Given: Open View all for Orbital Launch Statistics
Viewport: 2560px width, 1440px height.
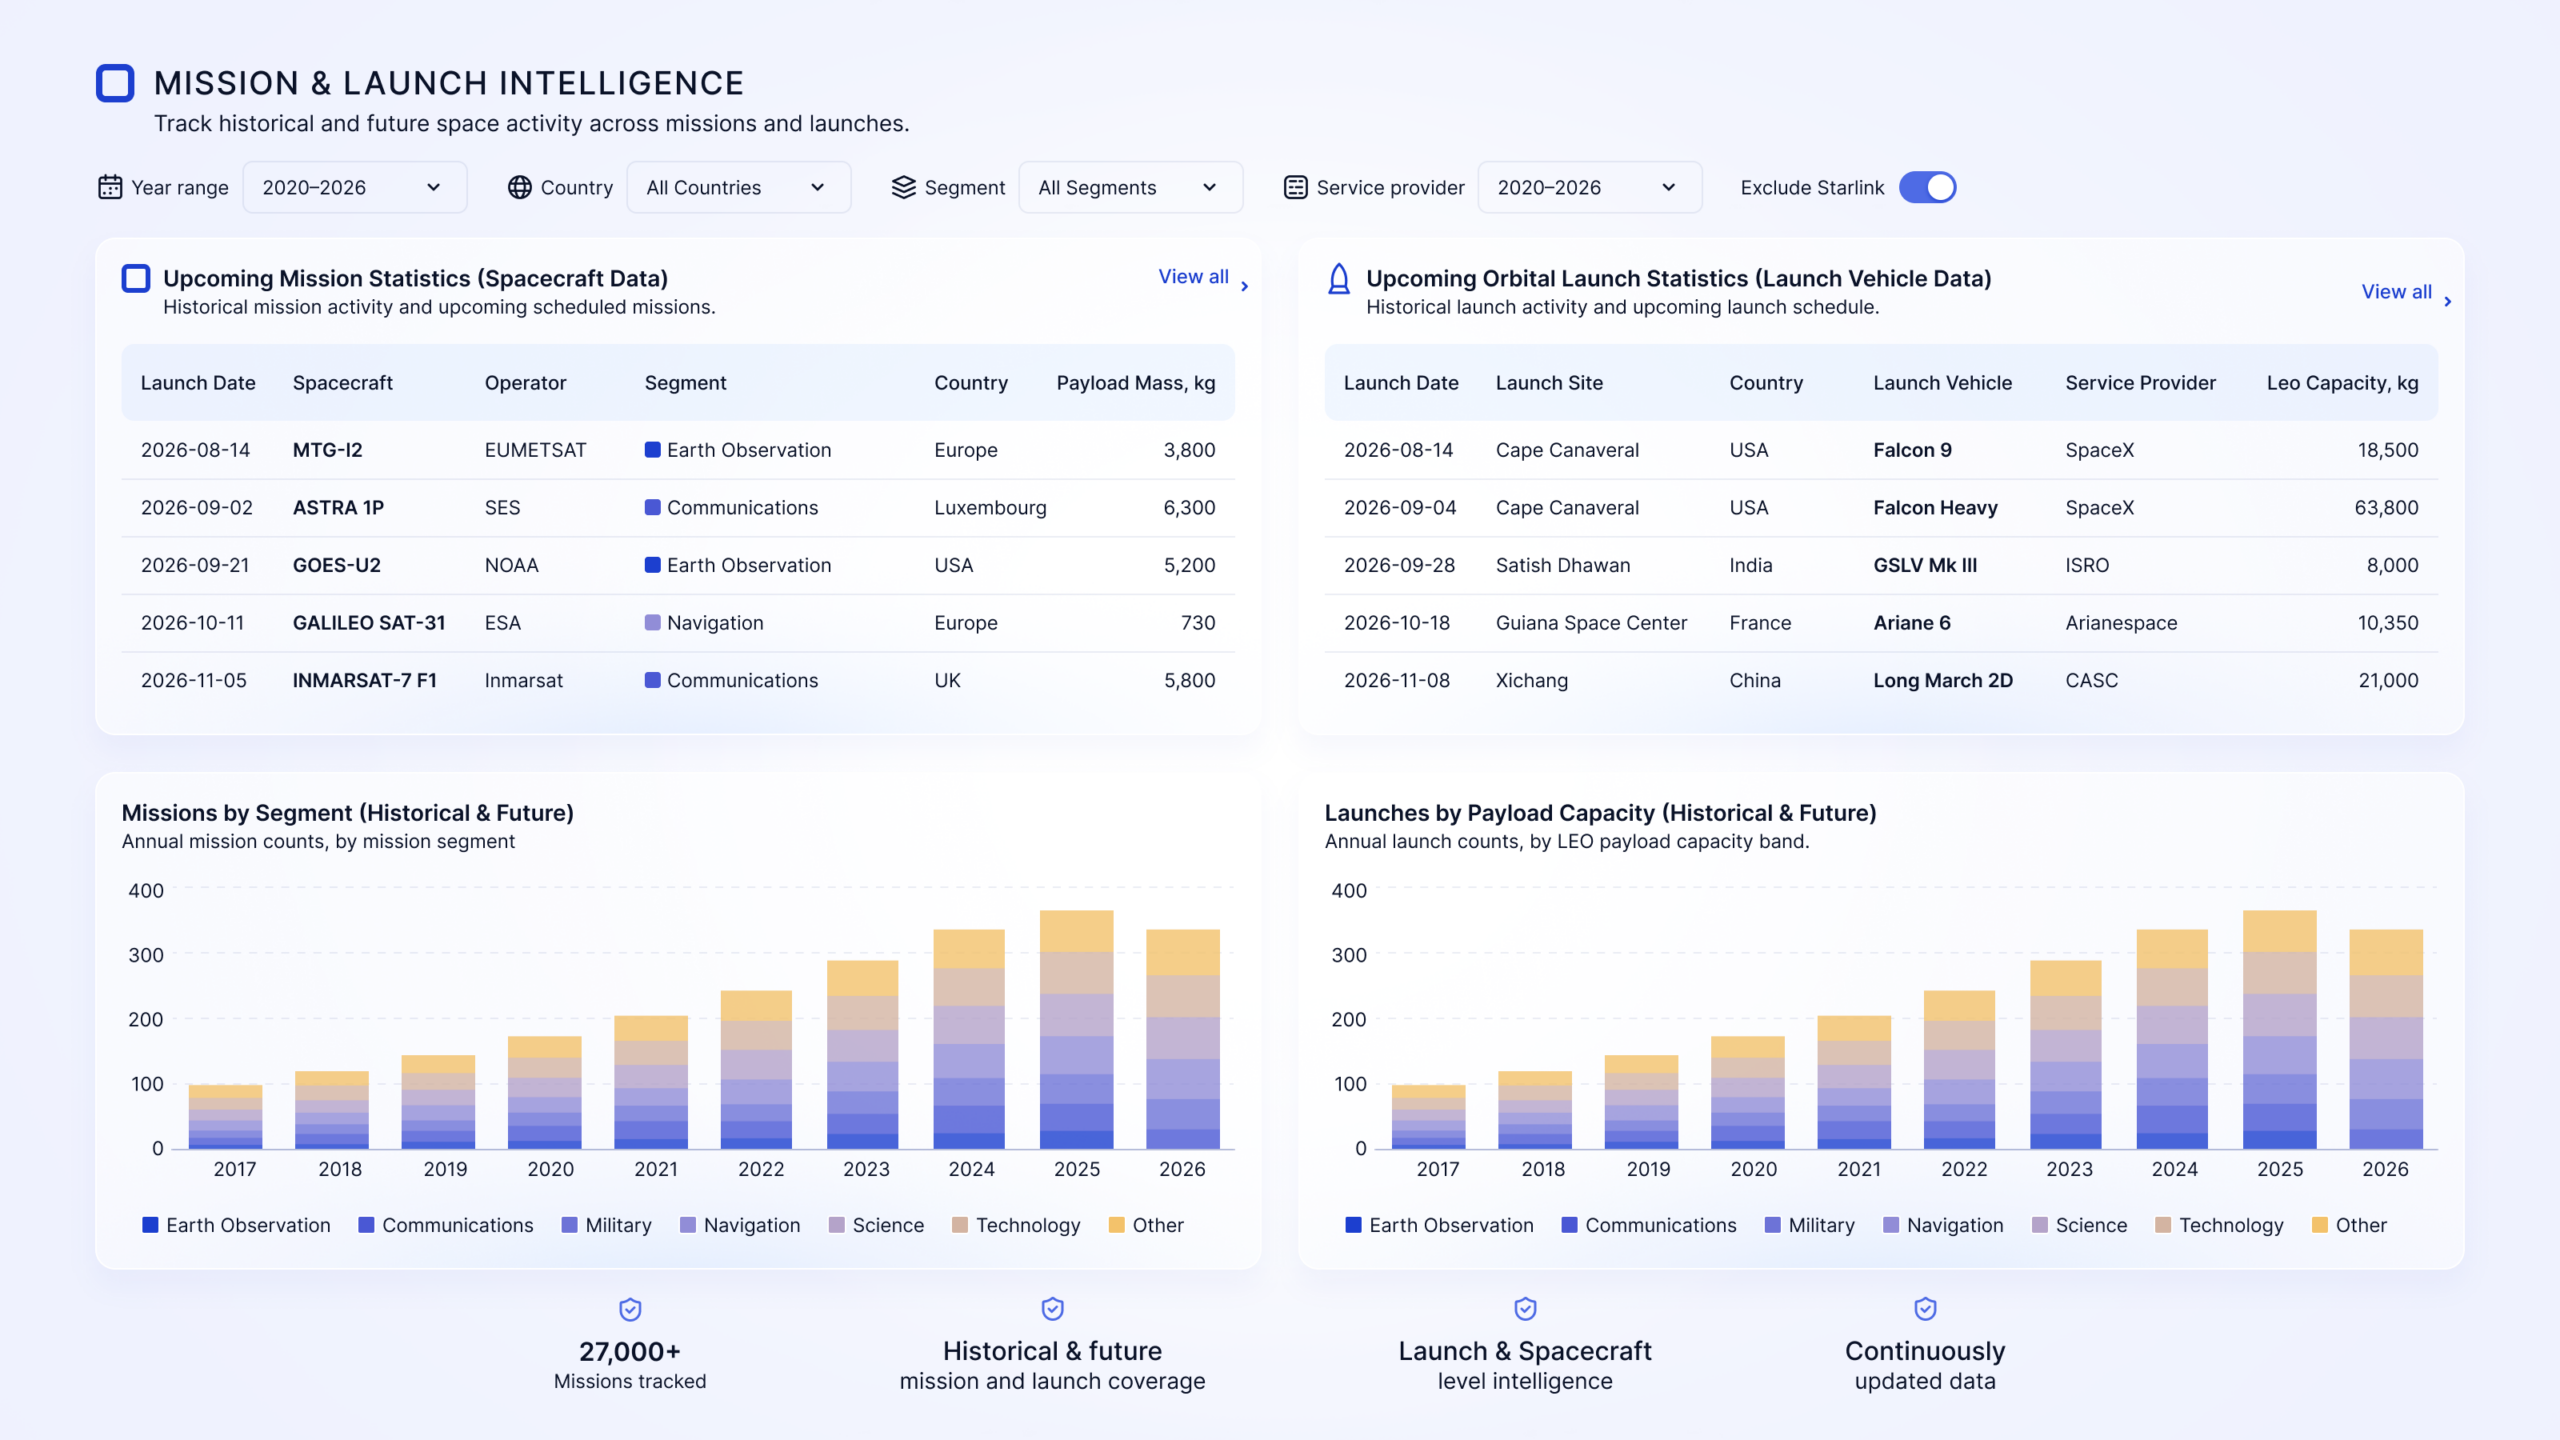Looking at the screenshot, I should click(x=2406, y=293).
